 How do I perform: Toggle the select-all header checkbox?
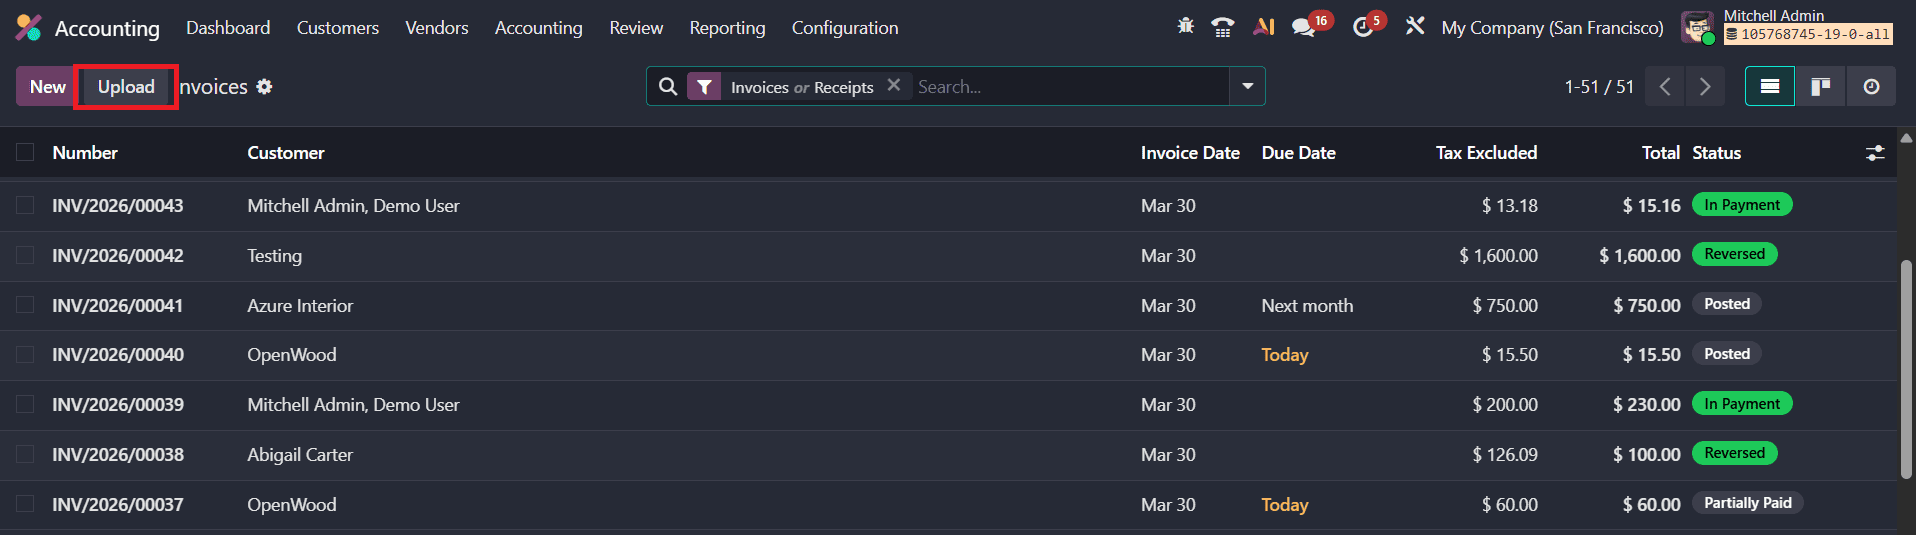click(x=25, y=152)
